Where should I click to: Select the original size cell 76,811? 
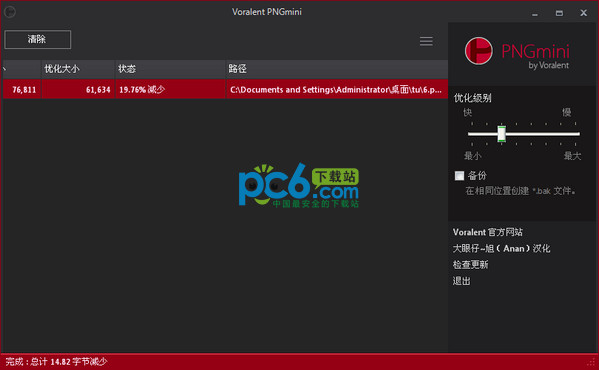[22, 89]
